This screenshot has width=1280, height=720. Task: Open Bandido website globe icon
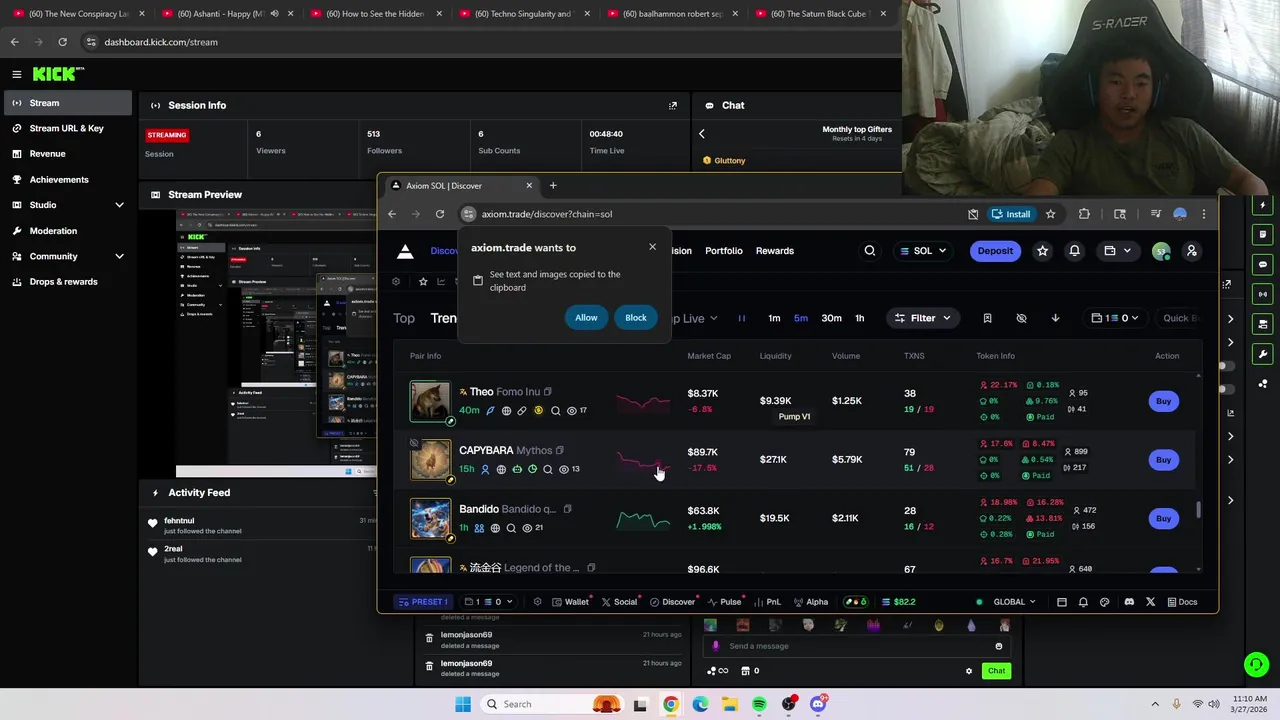(495, 528)
